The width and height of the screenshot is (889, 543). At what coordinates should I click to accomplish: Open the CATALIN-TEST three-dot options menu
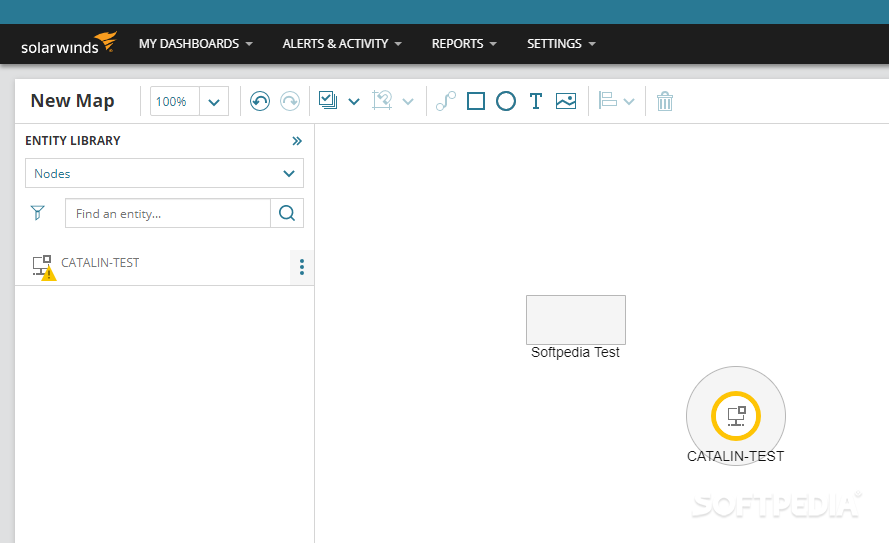302,267
